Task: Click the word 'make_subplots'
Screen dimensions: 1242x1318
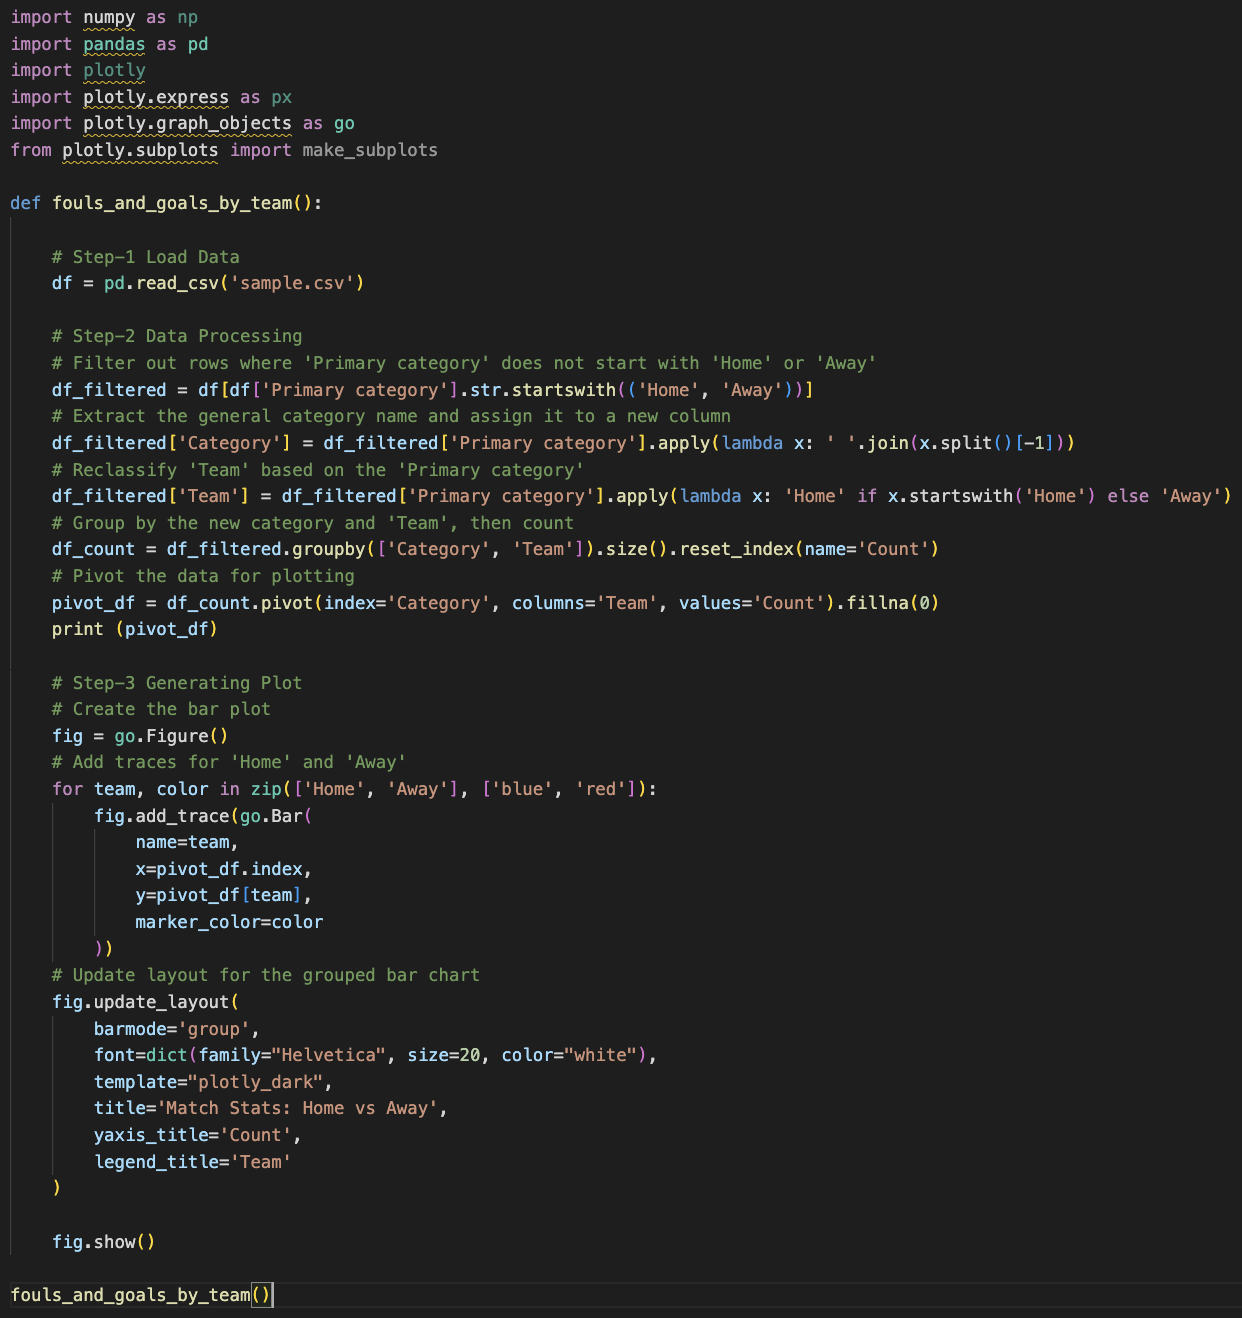Action: (x=370, y=150)
